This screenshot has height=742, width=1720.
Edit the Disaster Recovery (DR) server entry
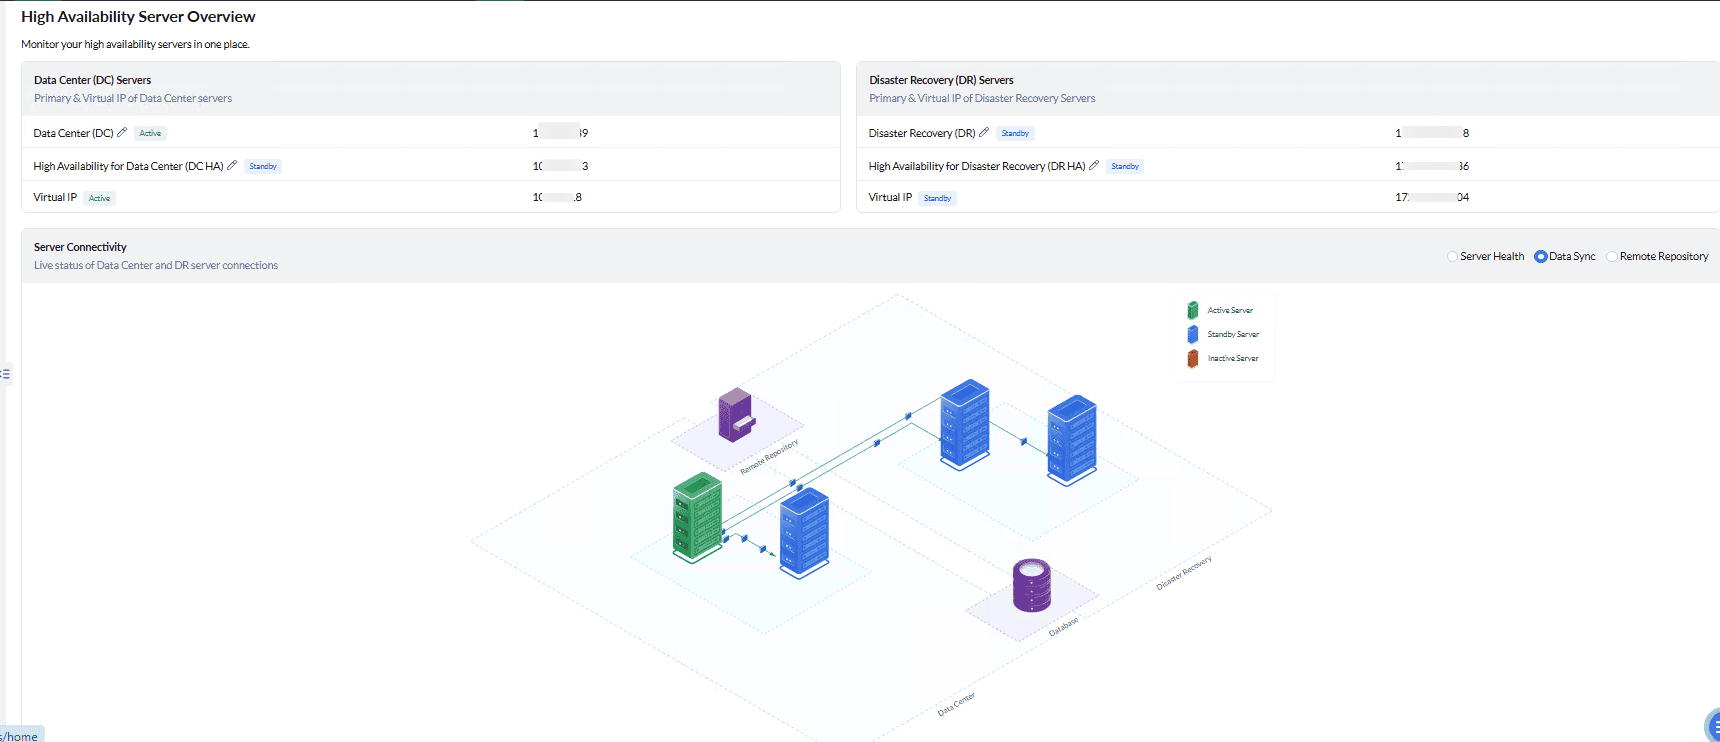[984, 132]
